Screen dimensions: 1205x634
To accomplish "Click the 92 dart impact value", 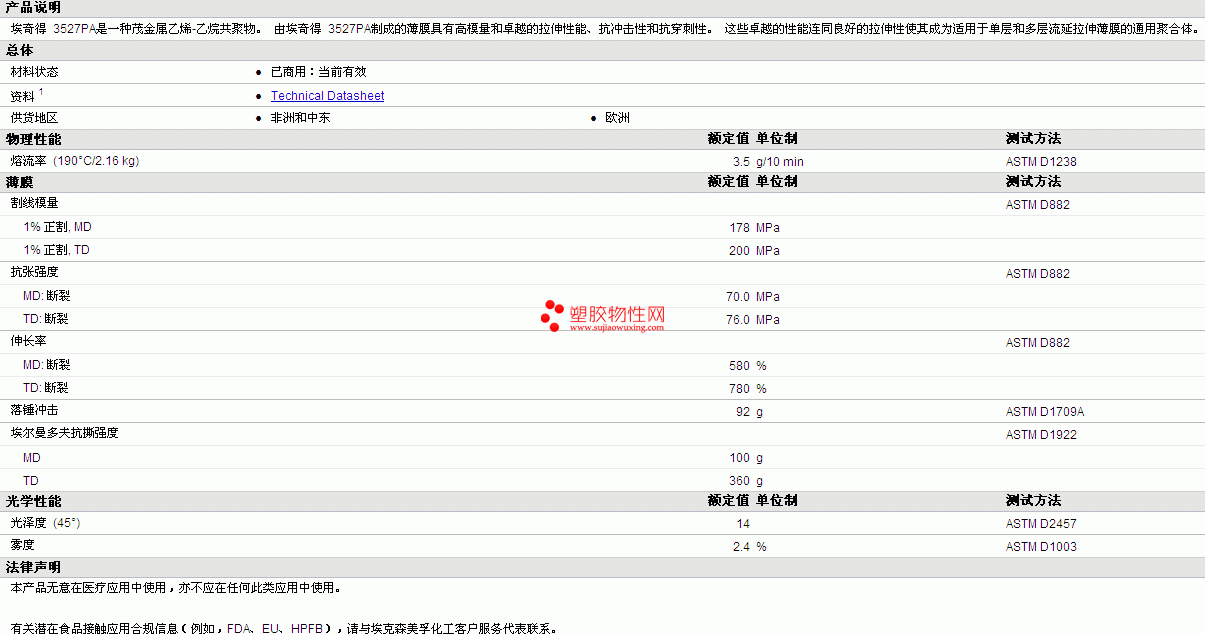I will click(x=743, y=412).
